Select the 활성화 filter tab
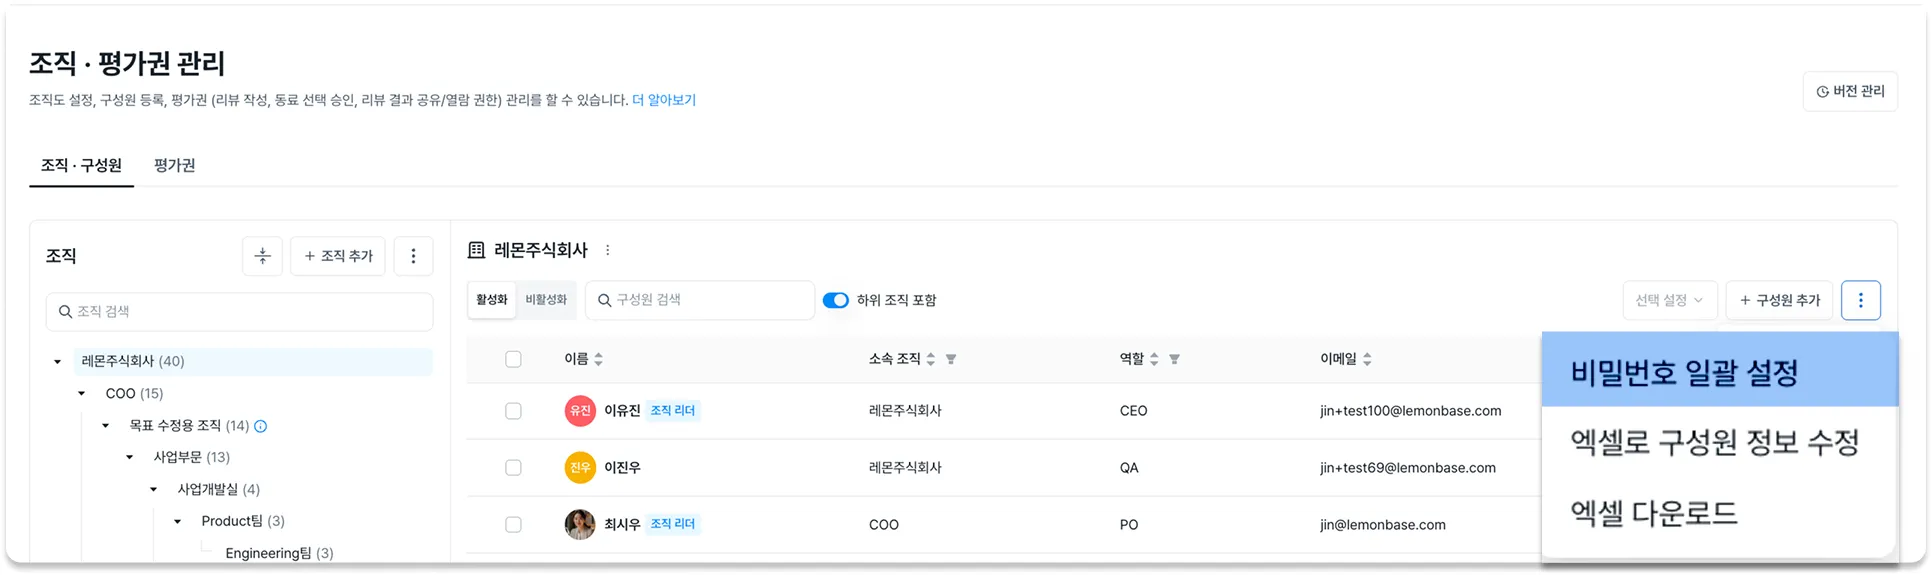 [x=492, y=300]
